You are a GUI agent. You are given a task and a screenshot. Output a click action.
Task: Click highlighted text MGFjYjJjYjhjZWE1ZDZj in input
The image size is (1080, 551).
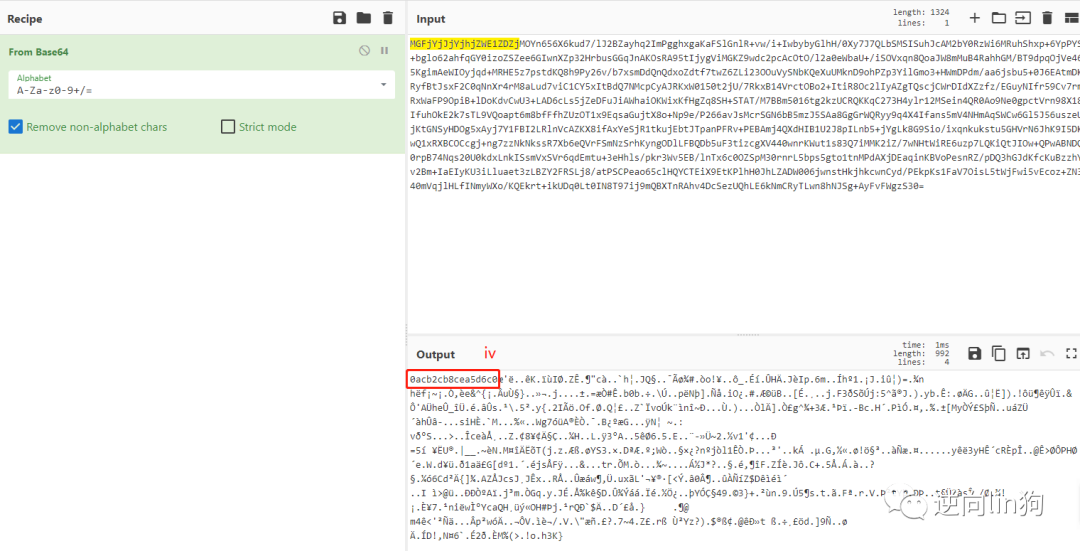(x=465, y=44)
